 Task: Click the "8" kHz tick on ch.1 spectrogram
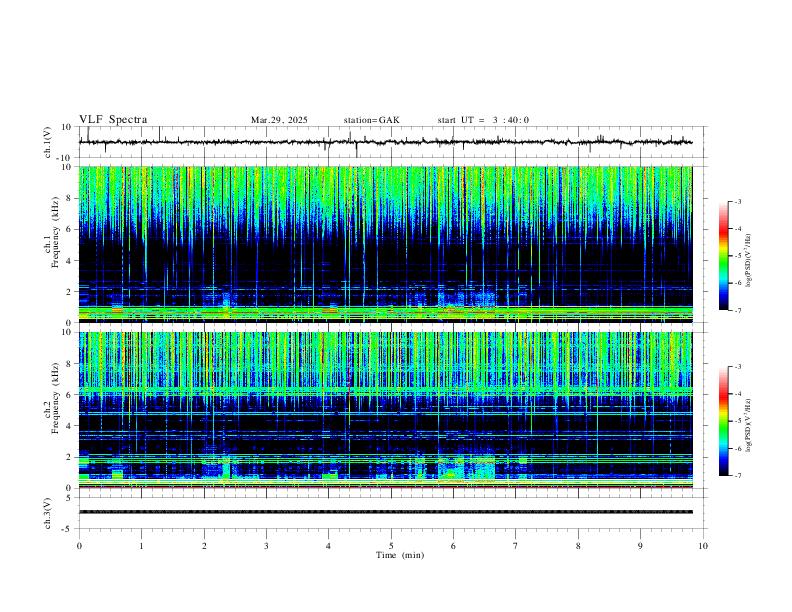click(69, 198)
